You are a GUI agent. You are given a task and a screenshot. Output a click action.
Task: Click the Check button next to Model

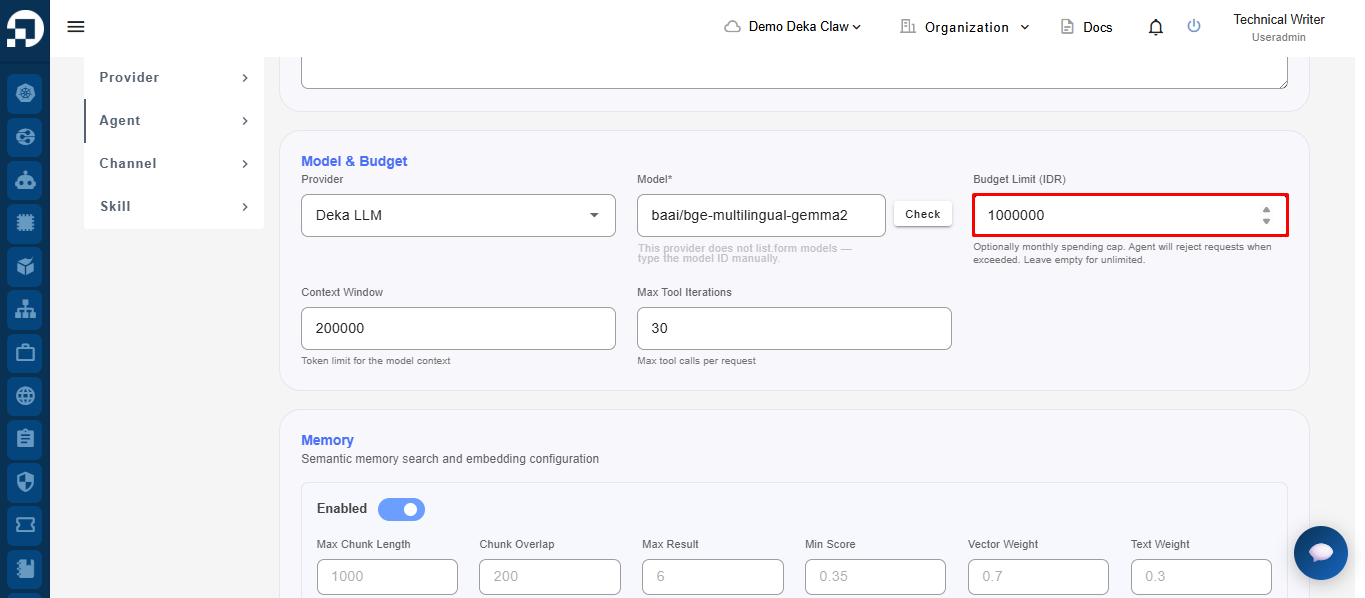click(x=922, y=214)
